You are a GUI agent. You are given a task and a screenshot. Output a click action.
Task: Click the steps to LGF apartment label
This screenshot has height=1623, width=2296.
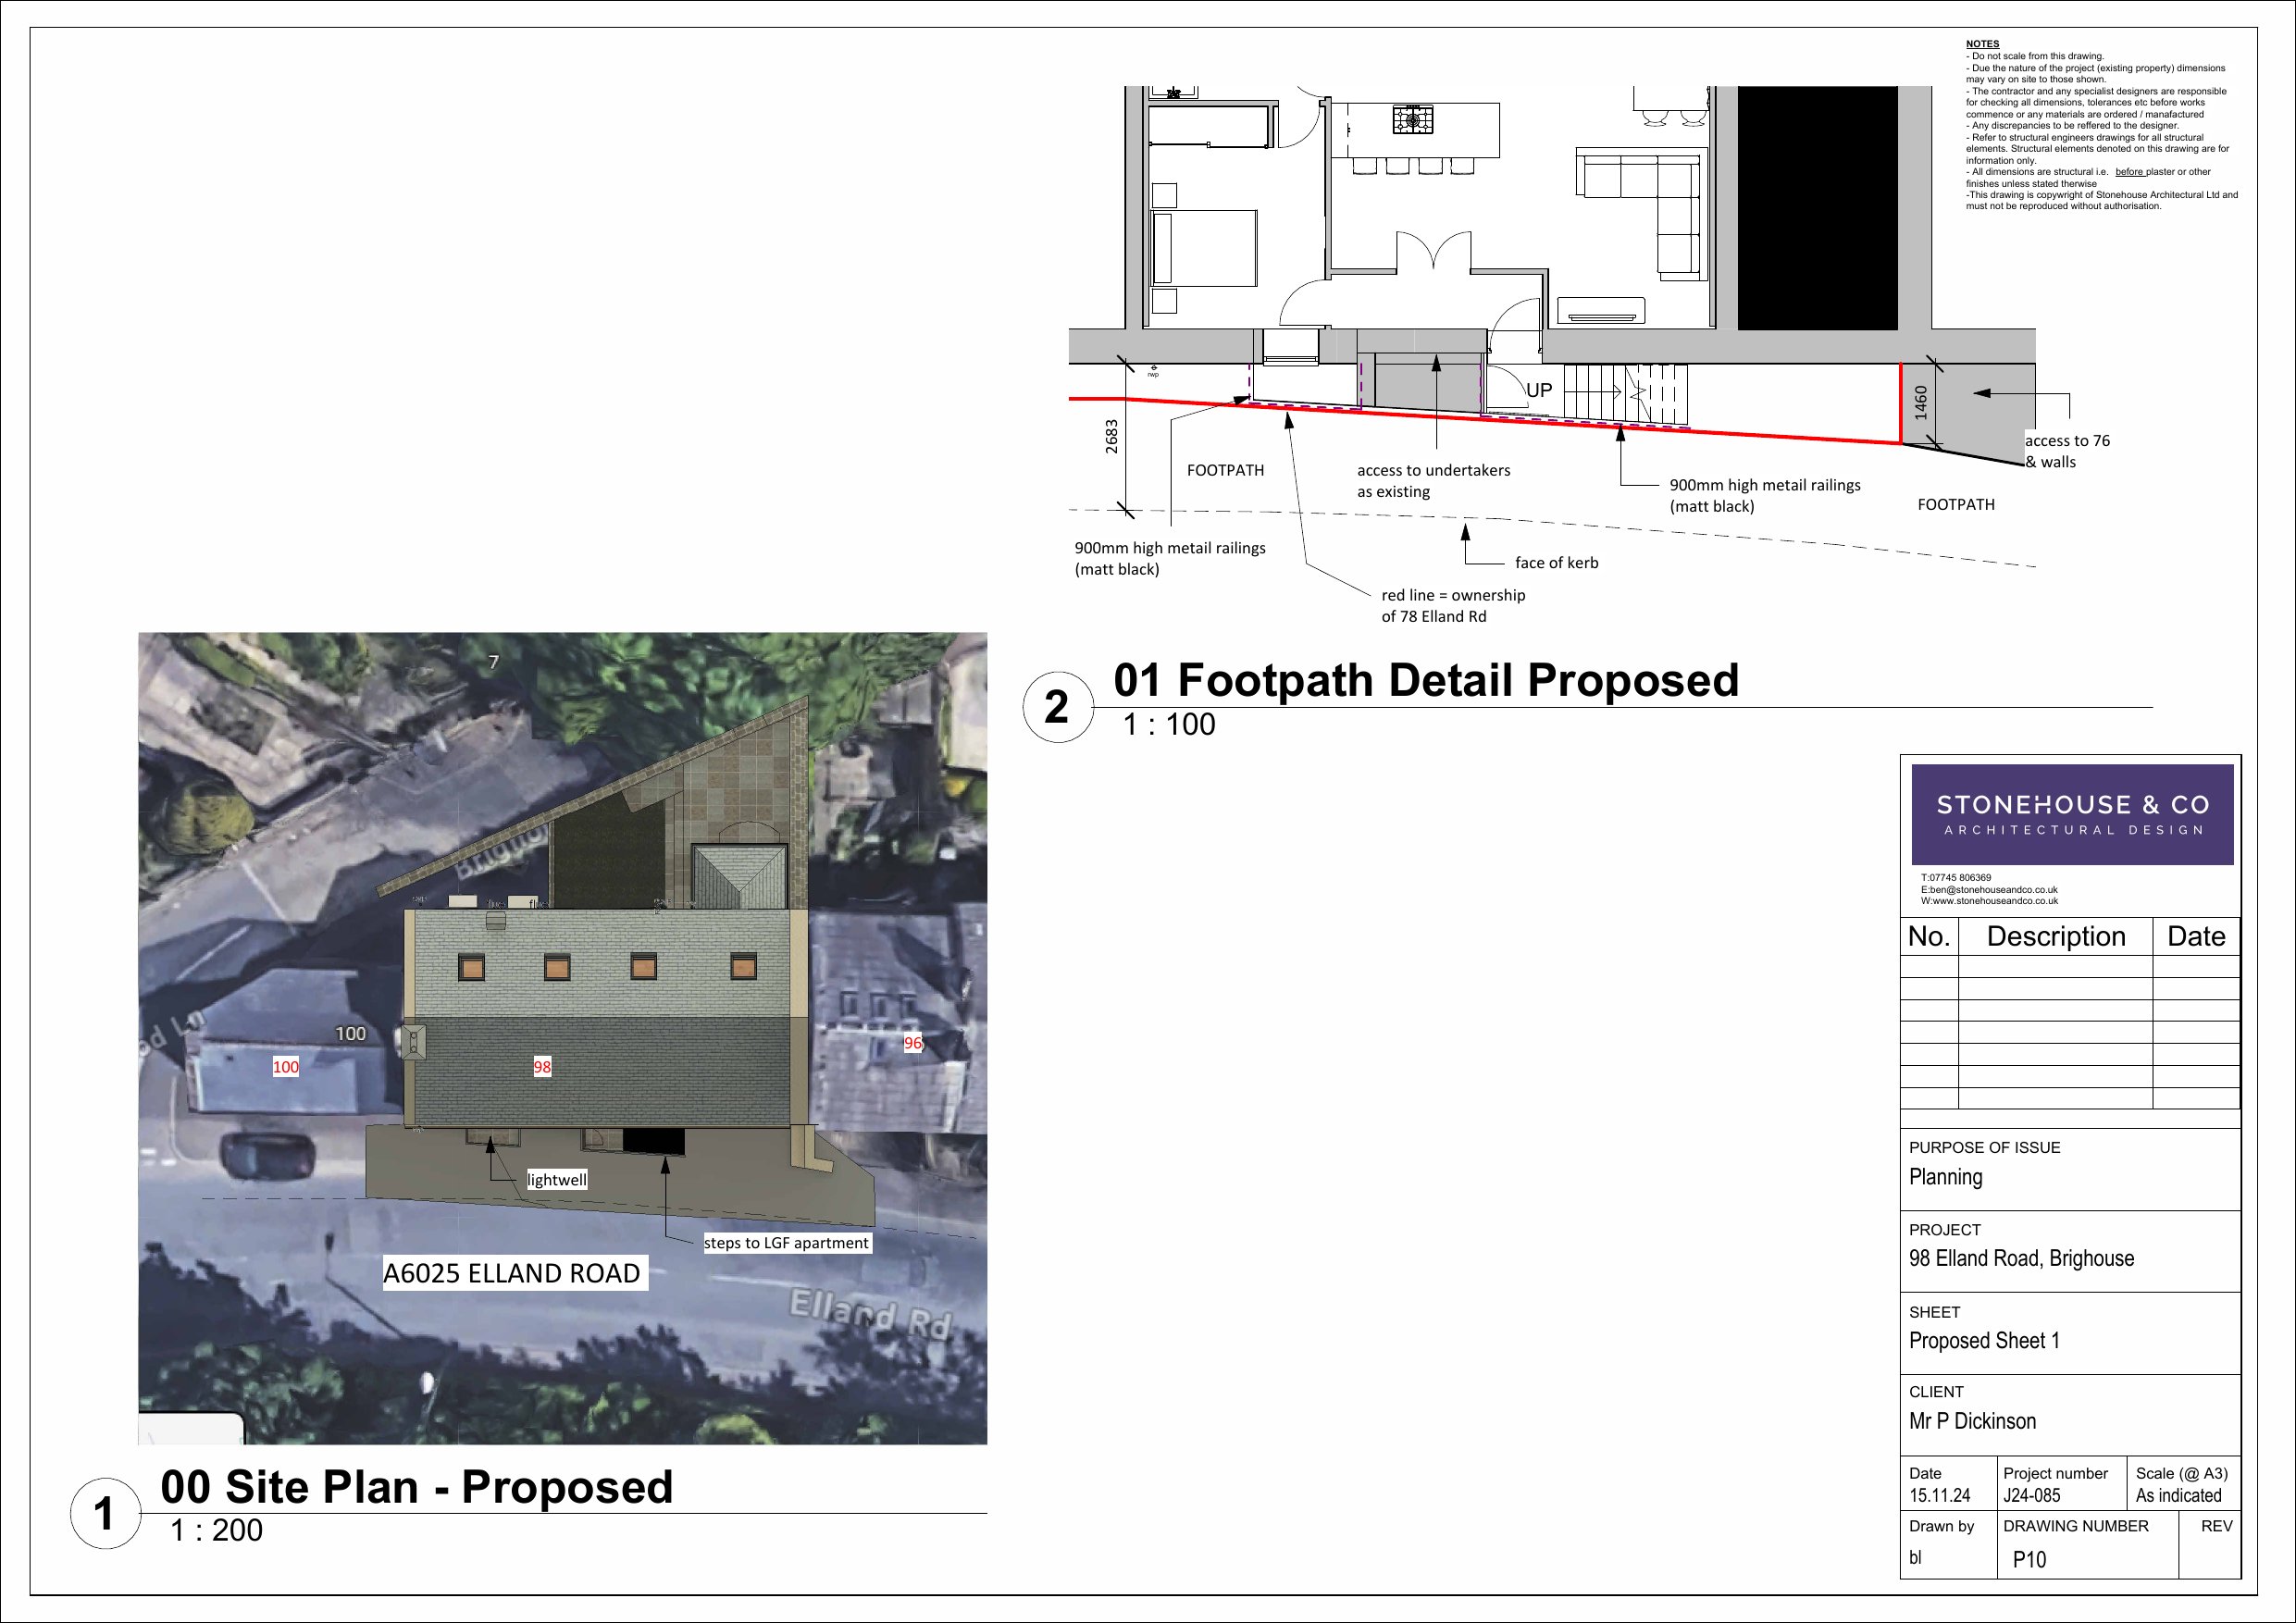pos(786,1243)
